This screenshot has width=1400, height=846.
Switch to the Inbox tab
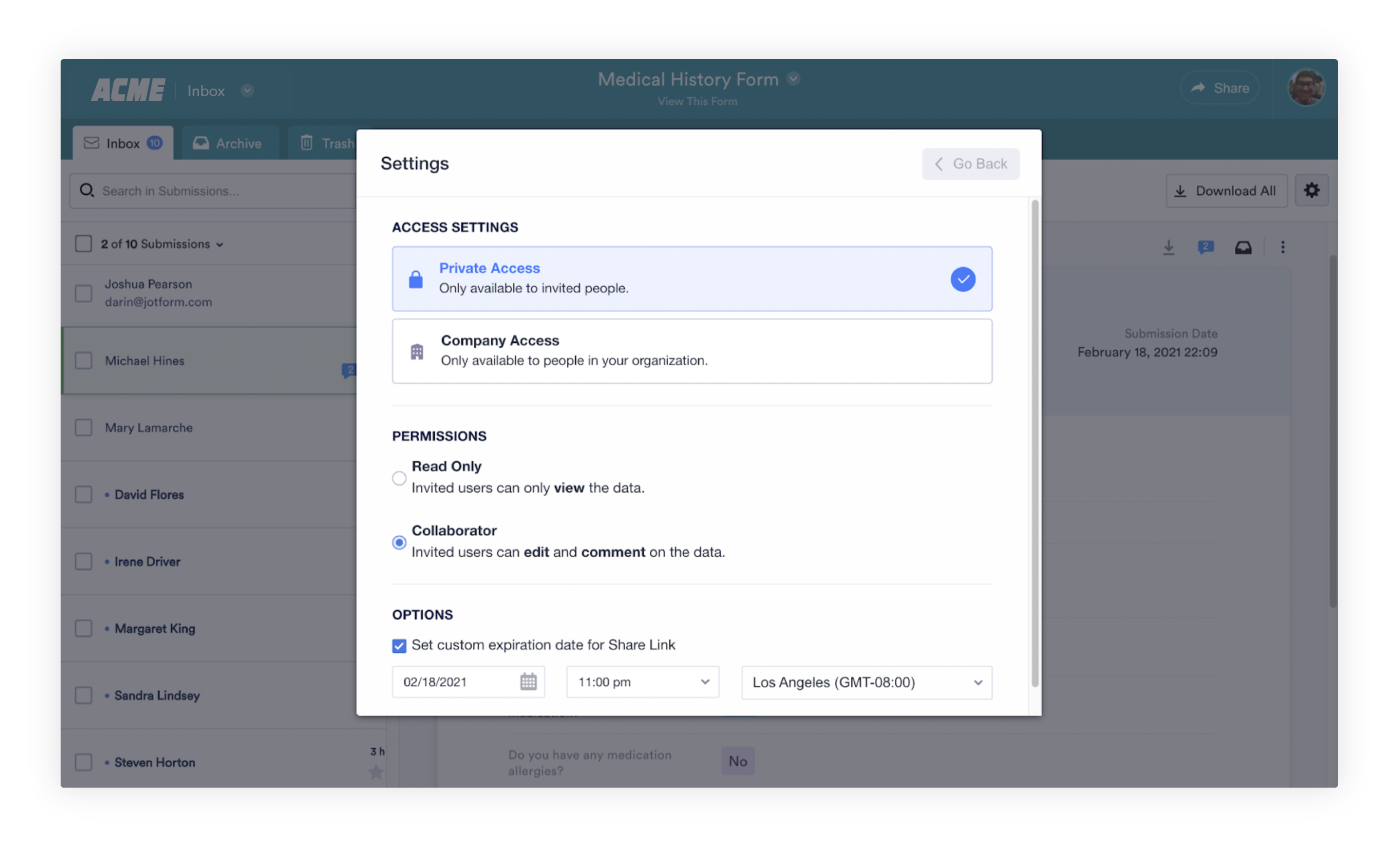pyautogui.click(x=123, y=143)
